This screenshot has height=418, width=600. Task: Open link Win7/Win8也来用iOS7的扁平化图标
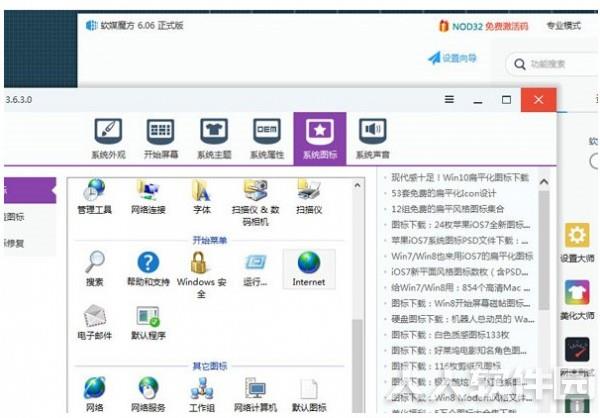462,256
